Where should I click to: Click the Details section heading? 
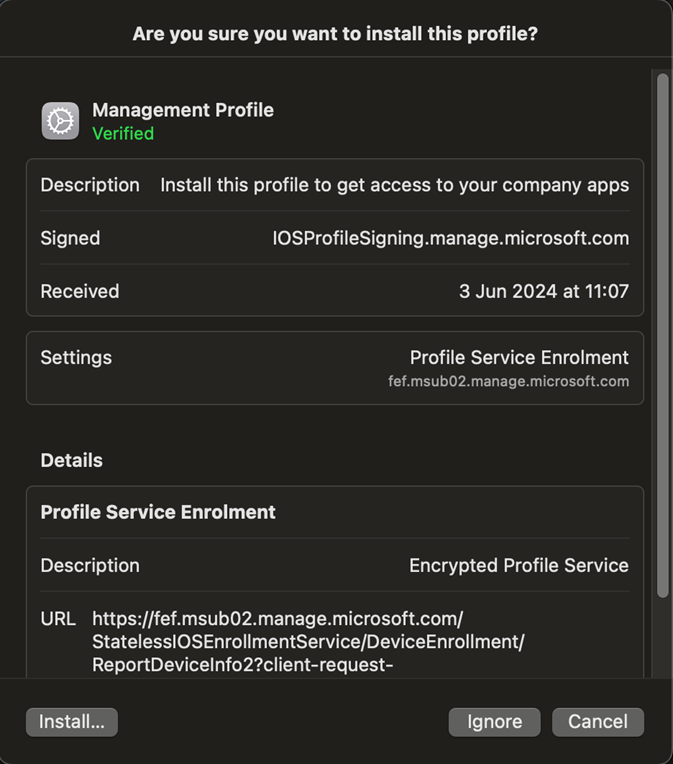[72, 460]
